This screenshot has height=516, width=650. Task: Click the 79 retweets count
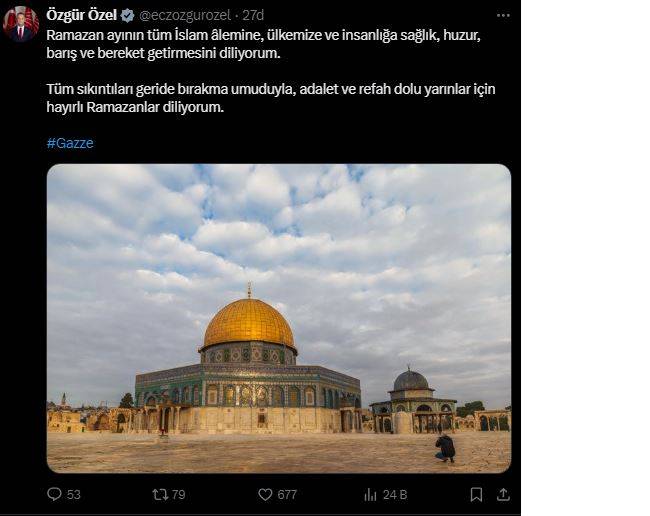178,494
